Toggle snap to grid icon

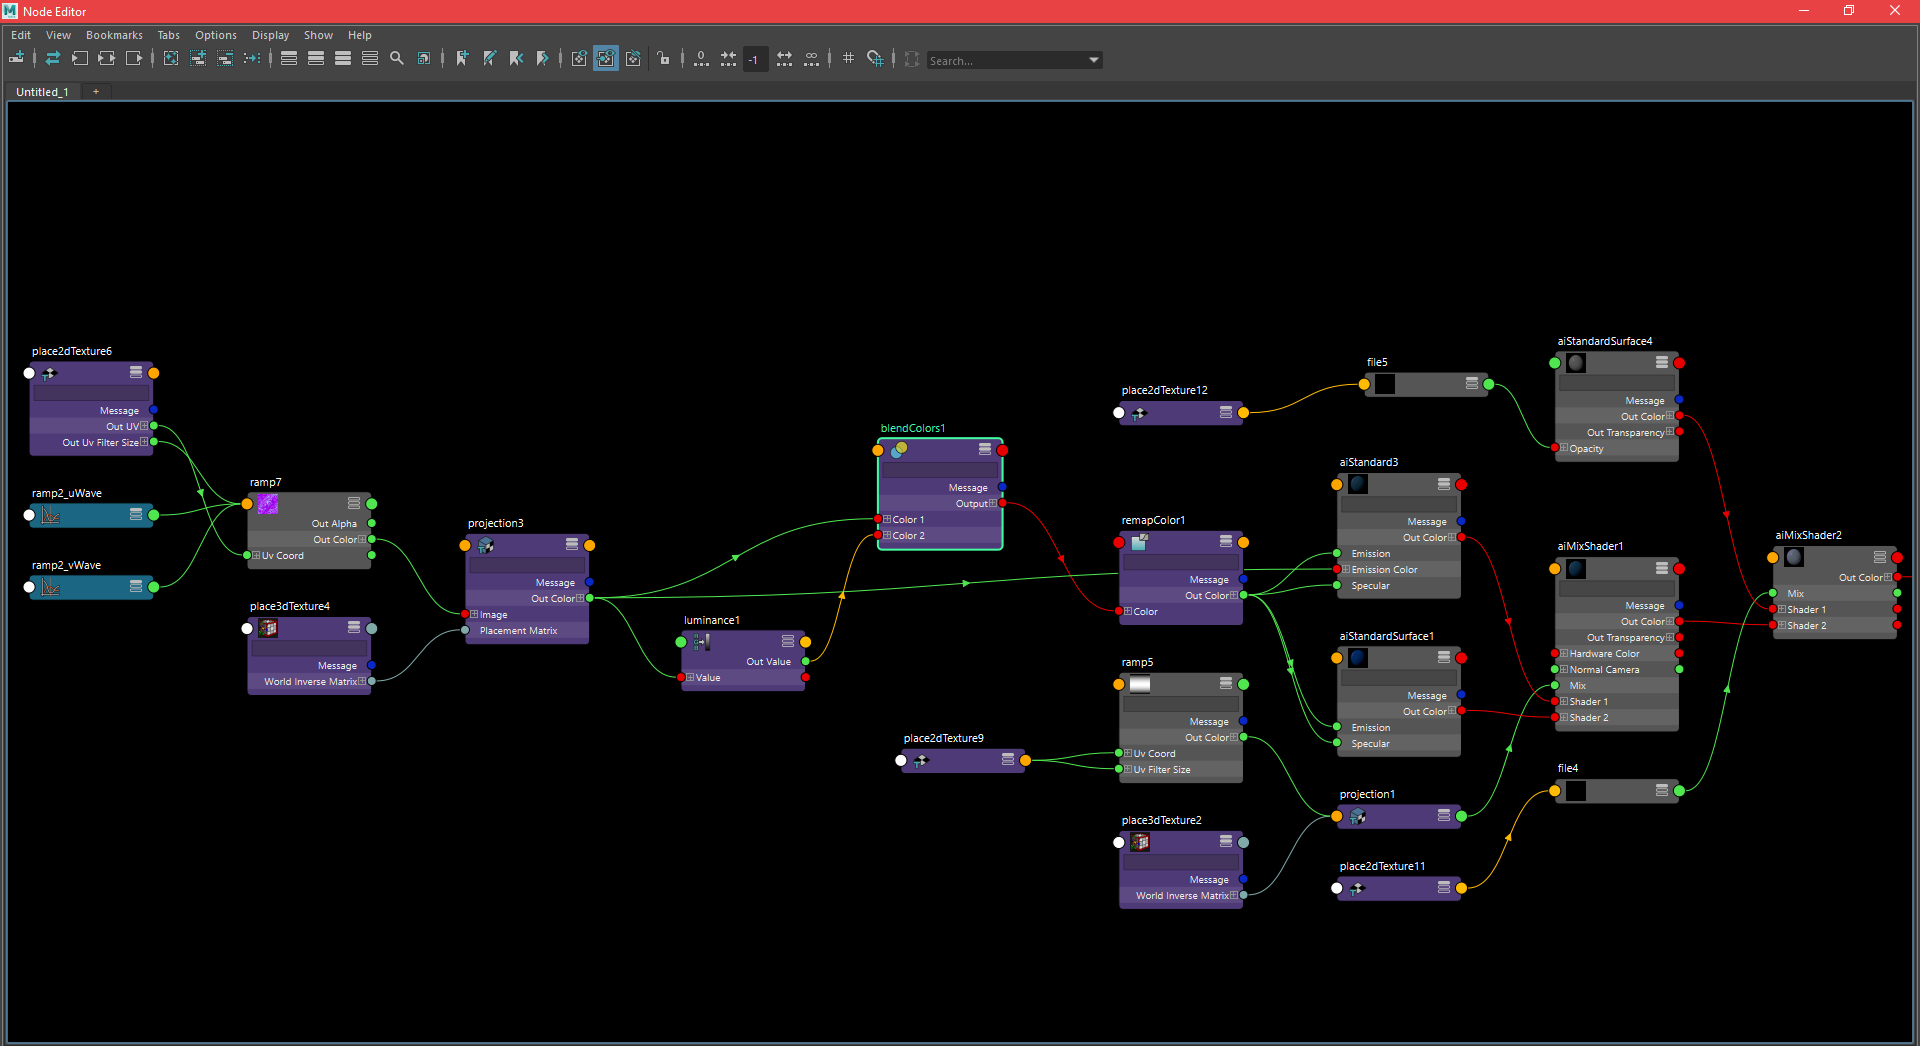tap(875, 58)
